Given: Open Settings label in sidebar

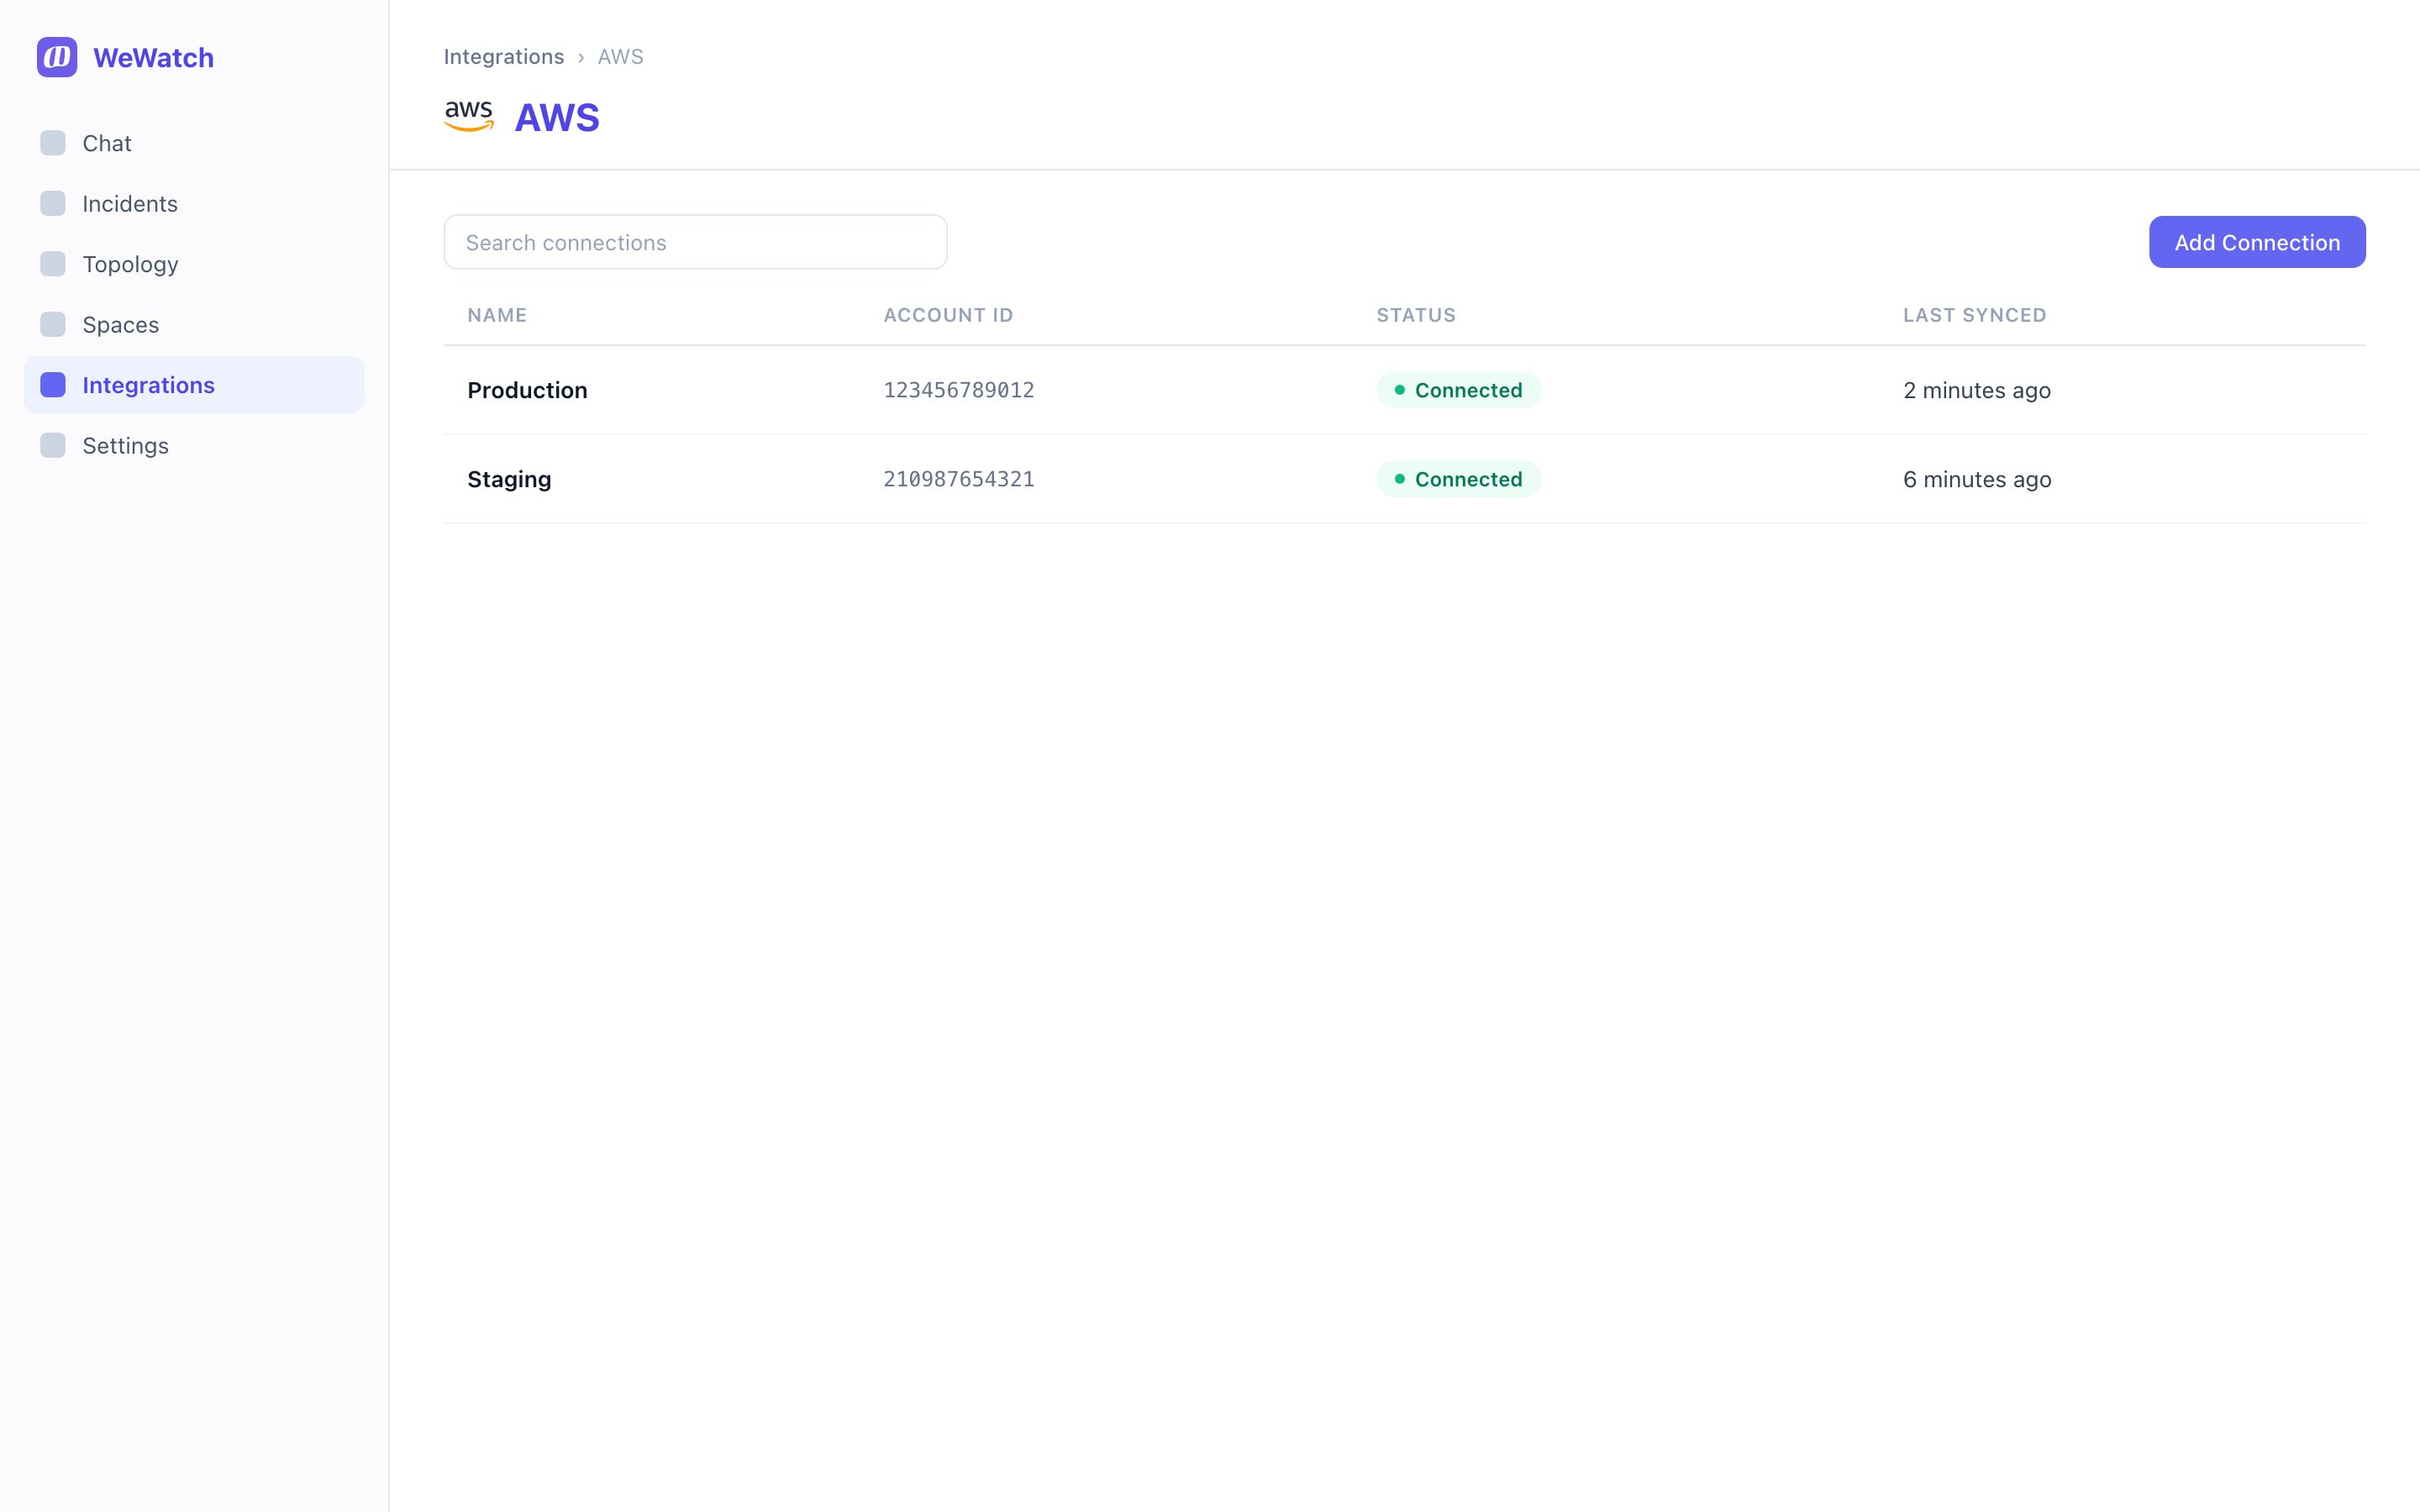Looking at the screenshot, I should coord(125,446).
